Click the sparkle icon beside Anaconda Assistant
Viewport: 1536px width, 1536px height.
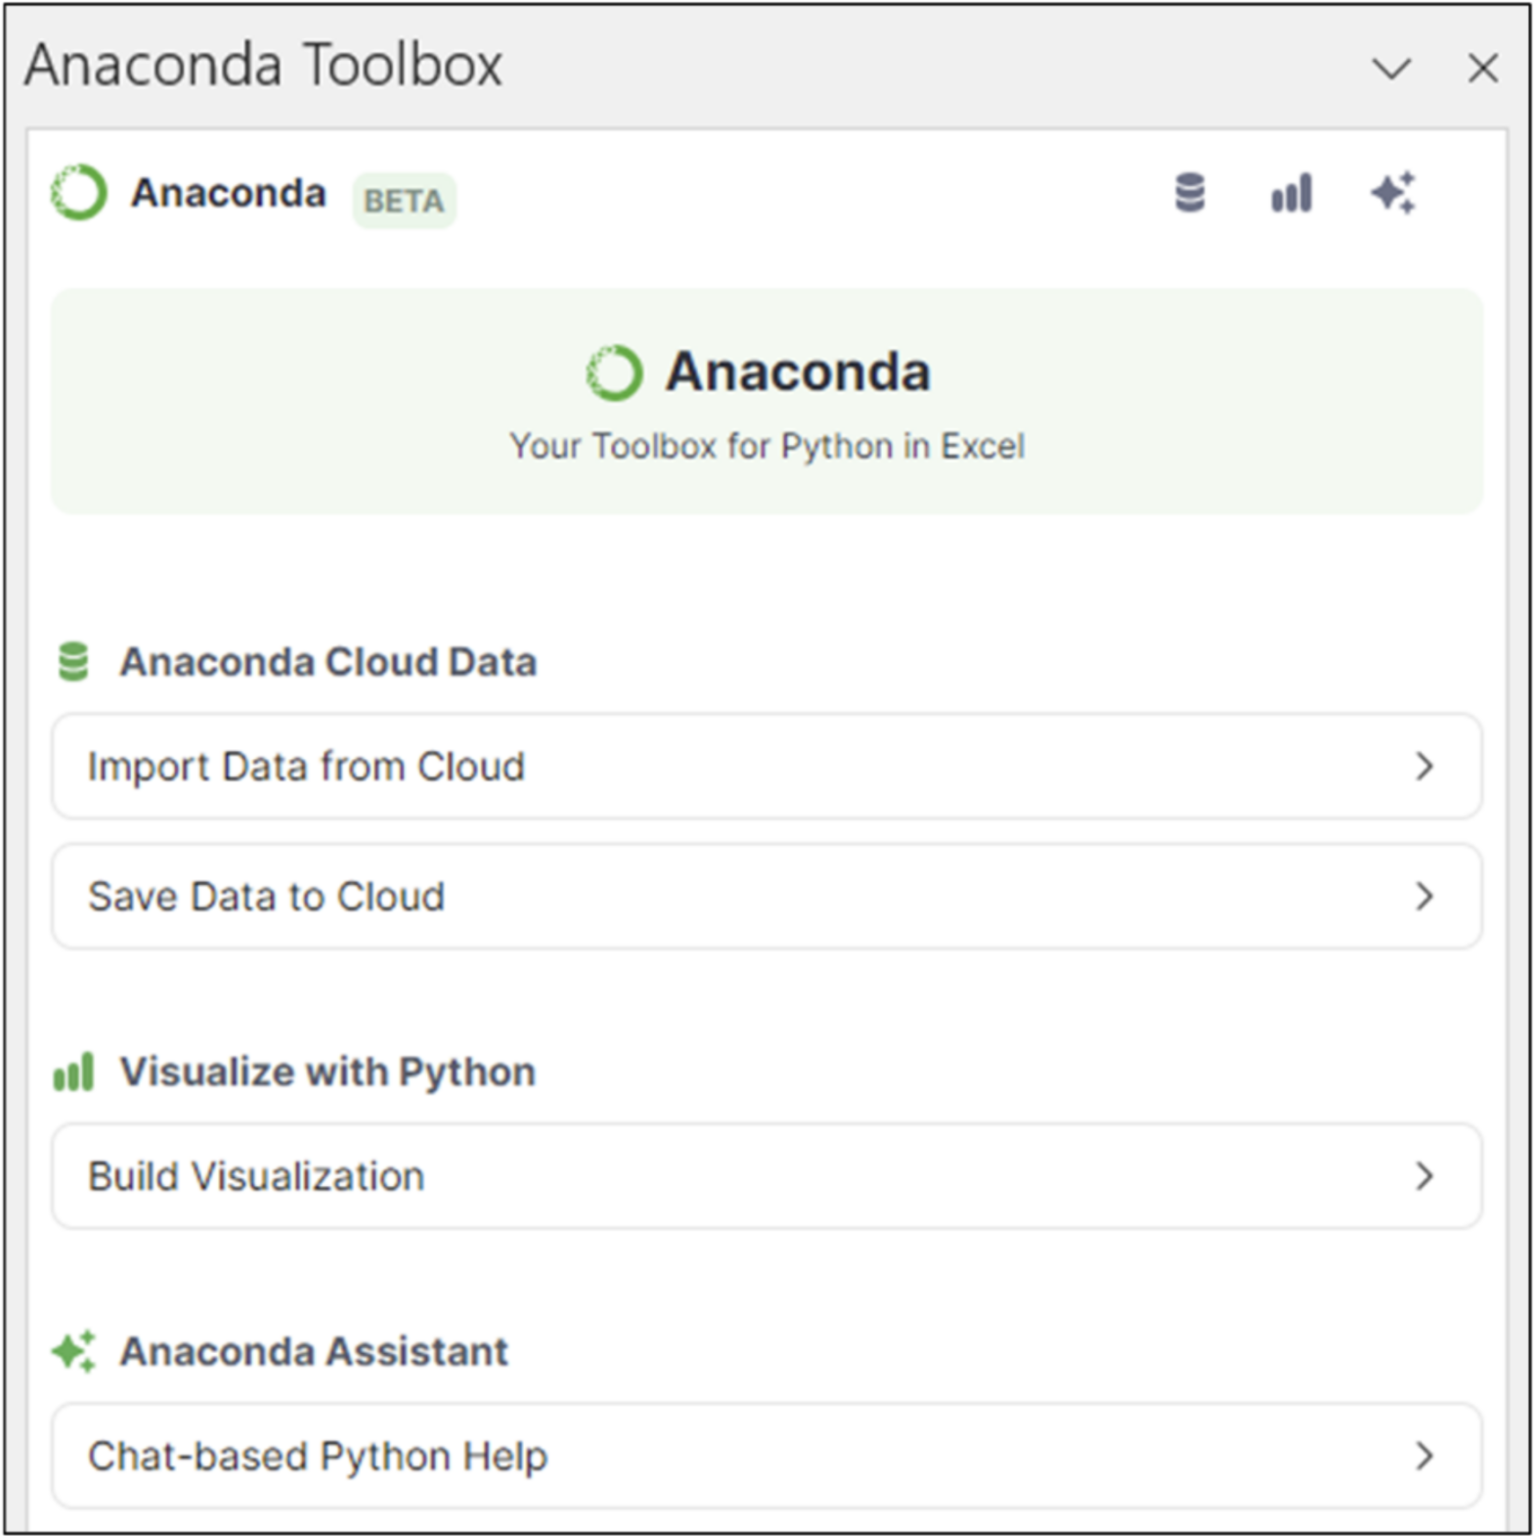[73, 1350]
